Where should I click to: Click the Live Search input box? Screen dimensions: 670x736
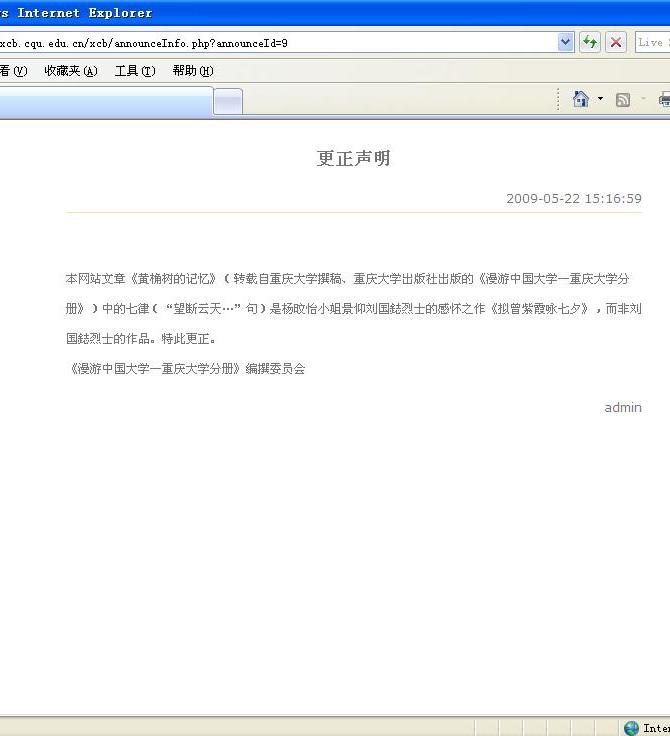[x=652, y=43]
